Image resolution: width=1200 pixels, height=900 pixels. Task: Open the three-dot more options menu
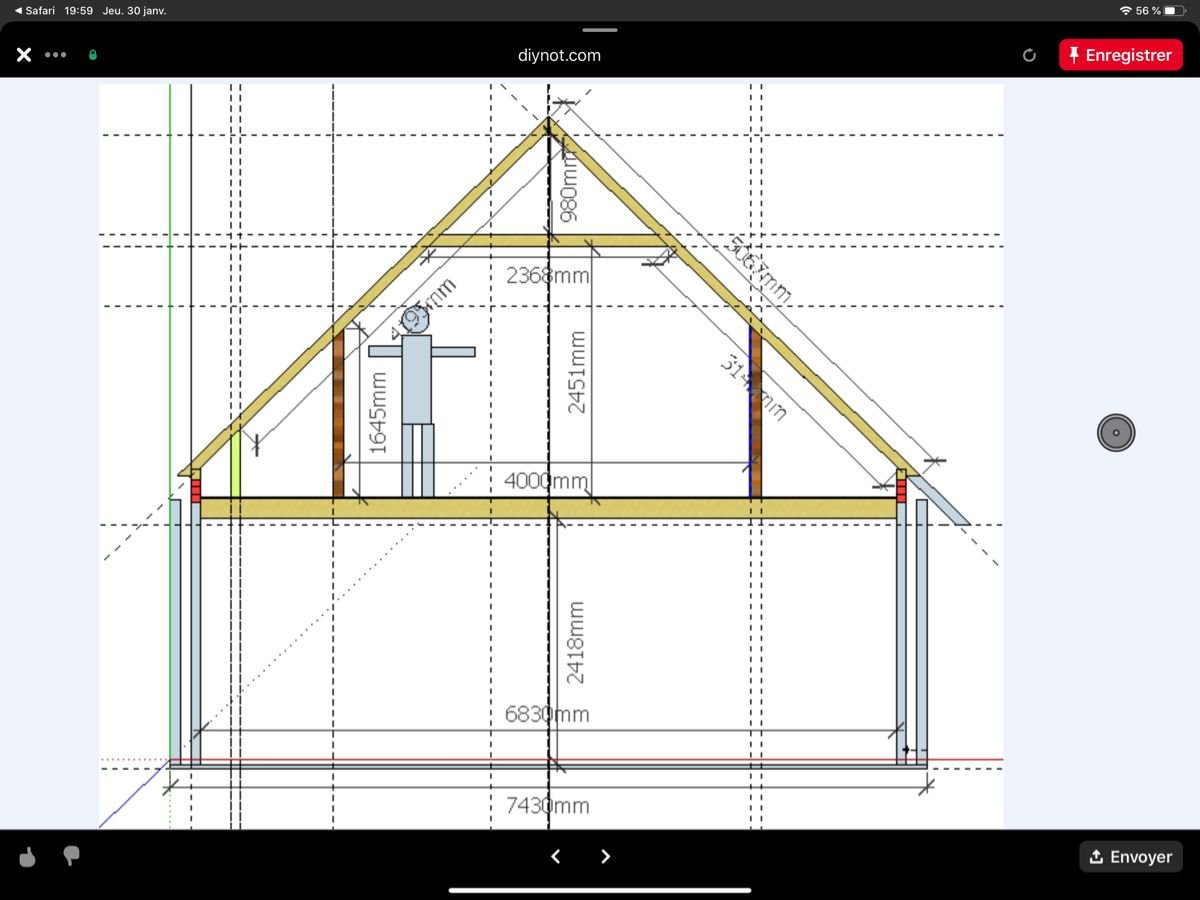[x=56, y=55]
